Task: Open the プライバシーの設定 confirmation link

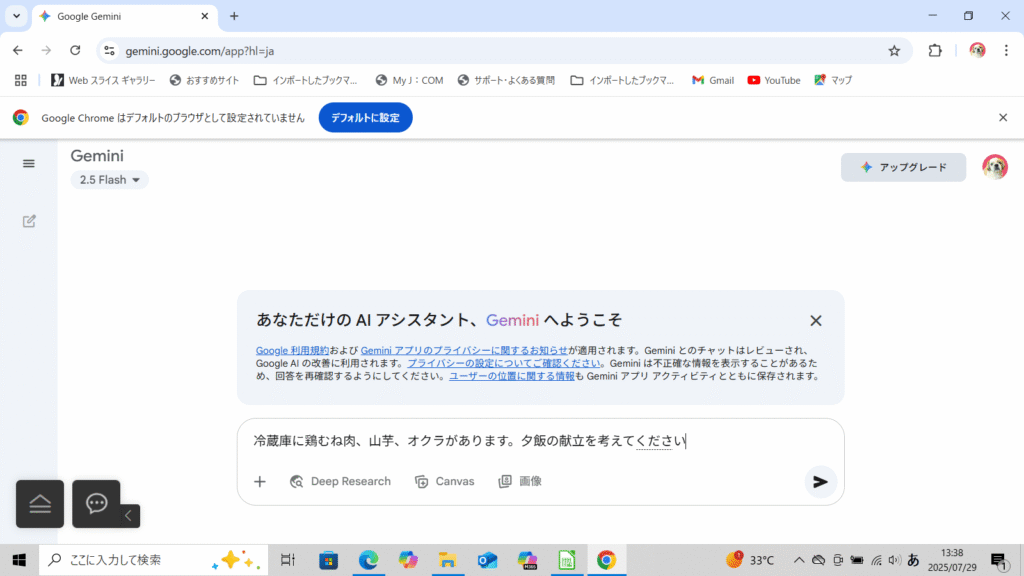Action: point(504,363)
